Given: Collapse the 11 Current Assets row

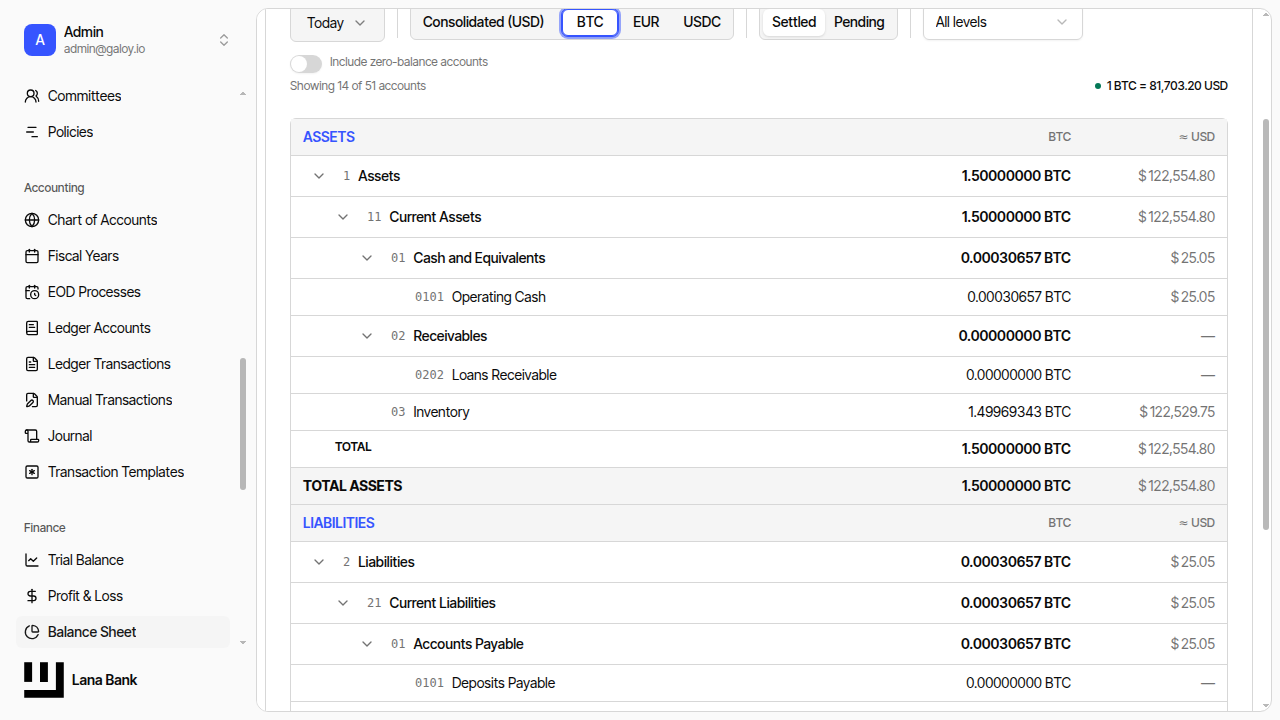Looking at the screenshot, I should (x=343, y=217).
